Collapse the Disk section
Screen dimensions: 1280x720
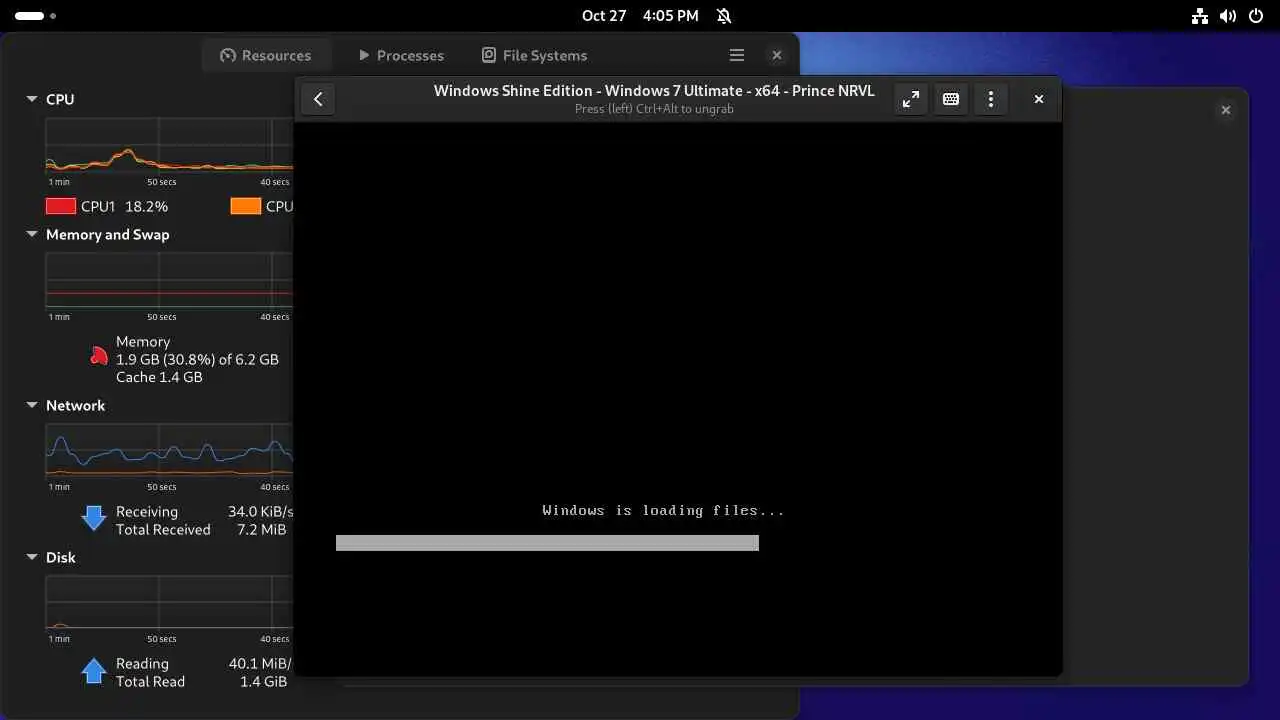click(32, 557)
